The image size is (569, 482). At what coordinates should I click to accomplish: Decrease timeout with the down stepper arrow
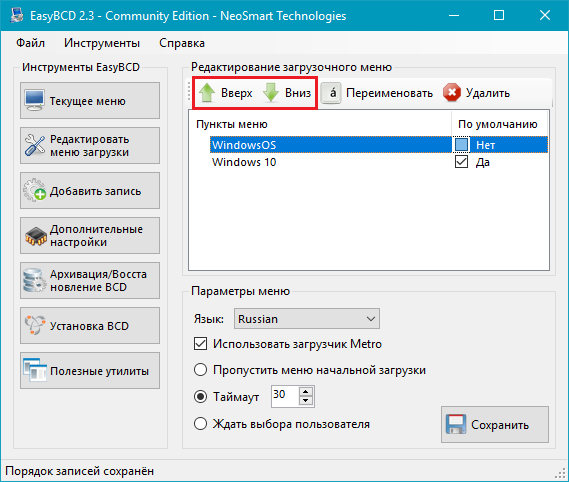click(306, 401)
